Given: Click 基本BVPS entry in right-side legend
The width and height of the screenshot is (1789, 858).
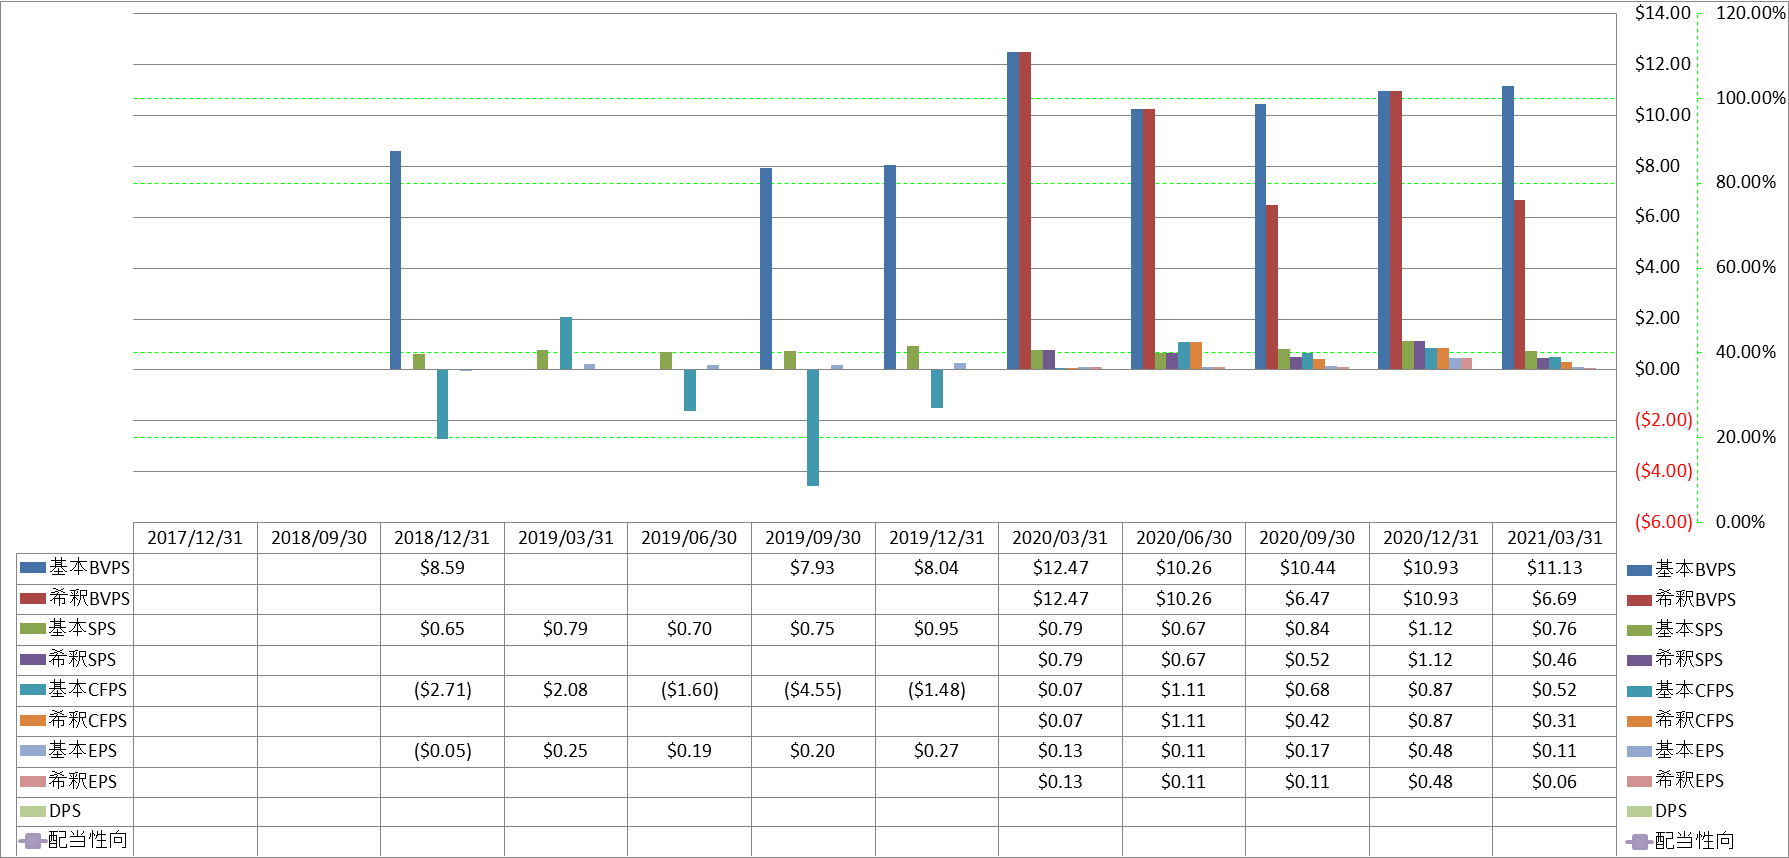Looking at the screenshot, I should pos(1682,569).
